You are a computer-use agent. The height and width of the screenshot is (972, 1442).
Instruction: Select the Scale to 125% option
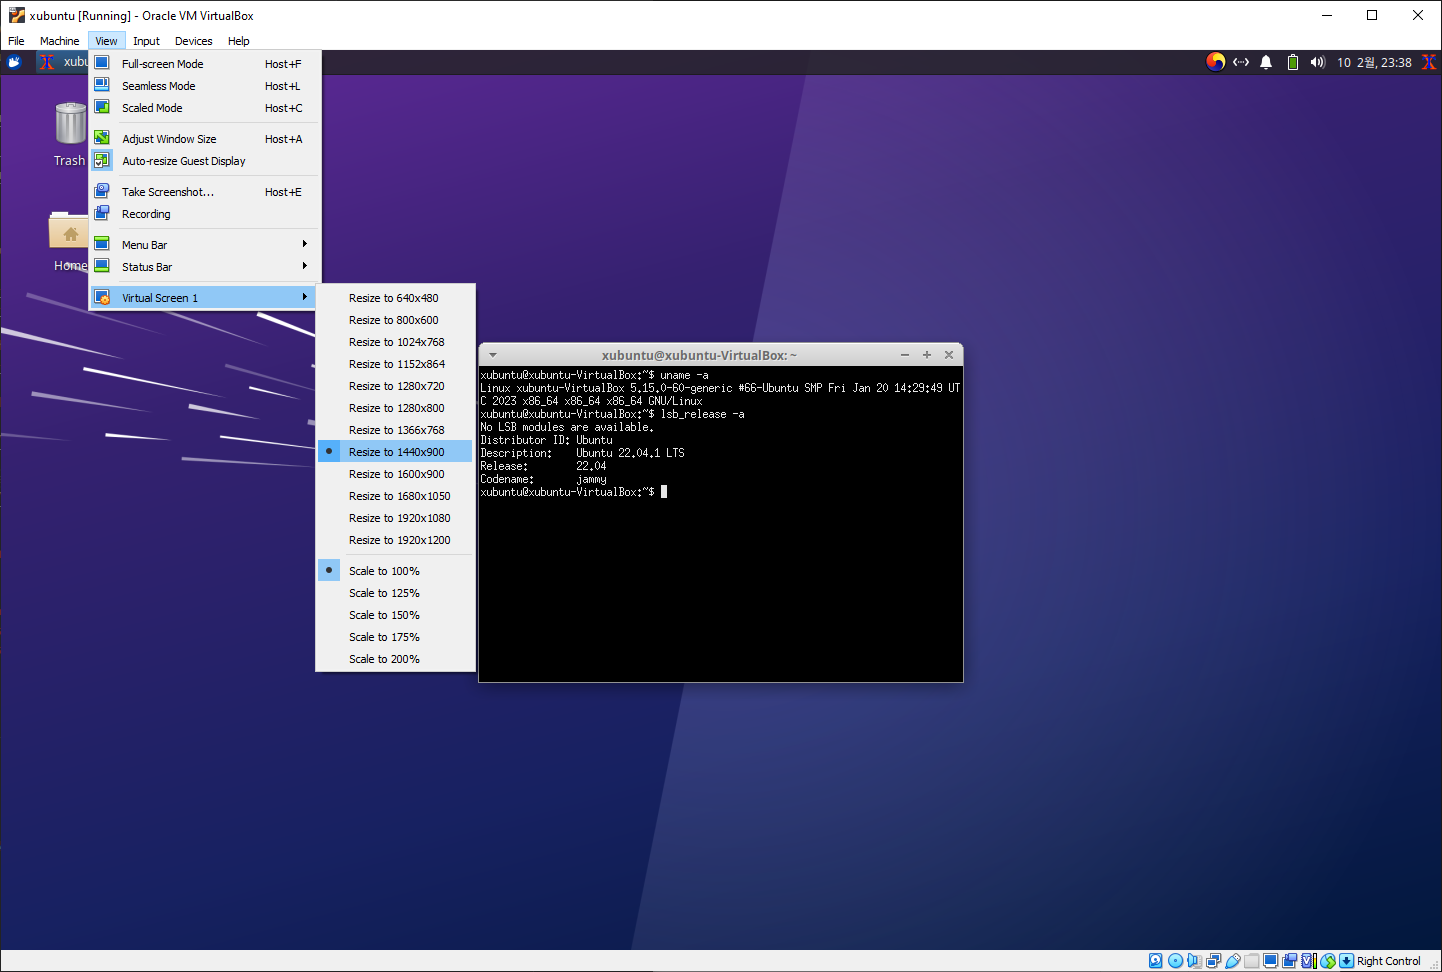click(395, 593)
